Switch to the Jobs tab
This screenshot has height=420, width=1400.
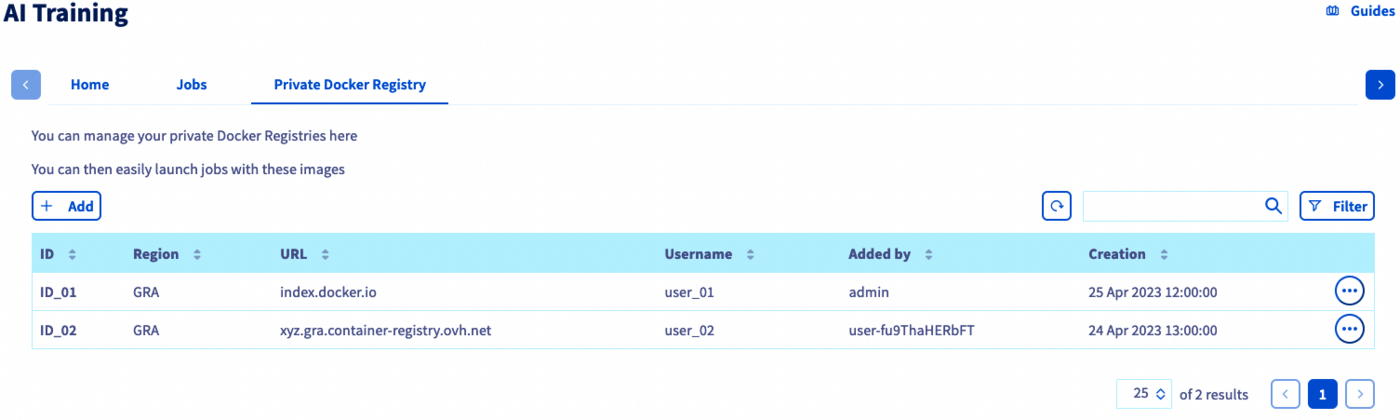point(191,85)
